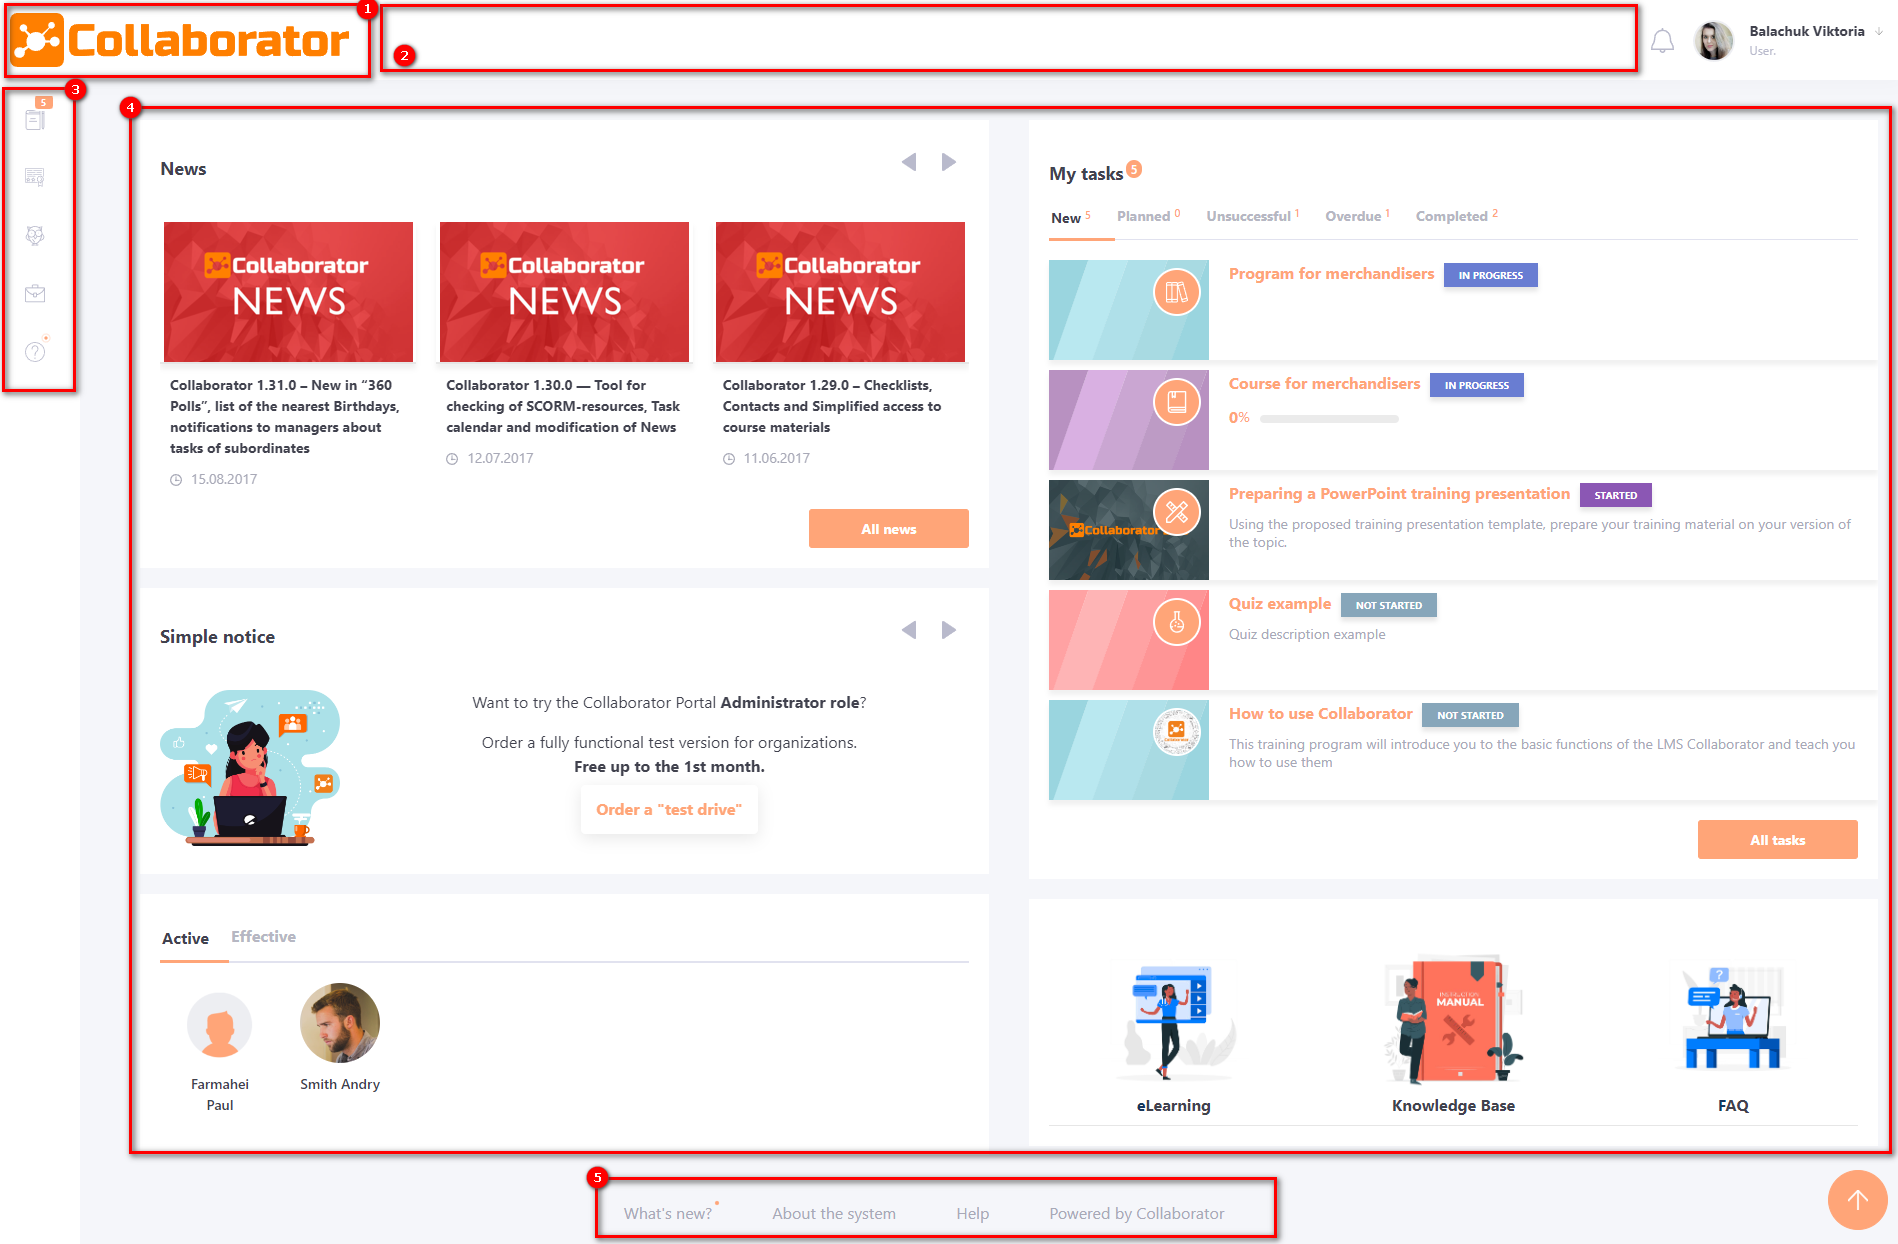The width and height of the screenshot is (1898, 1244).
Task: Click the Quiz example pink thumbnail
Action: pos(1129,640)
